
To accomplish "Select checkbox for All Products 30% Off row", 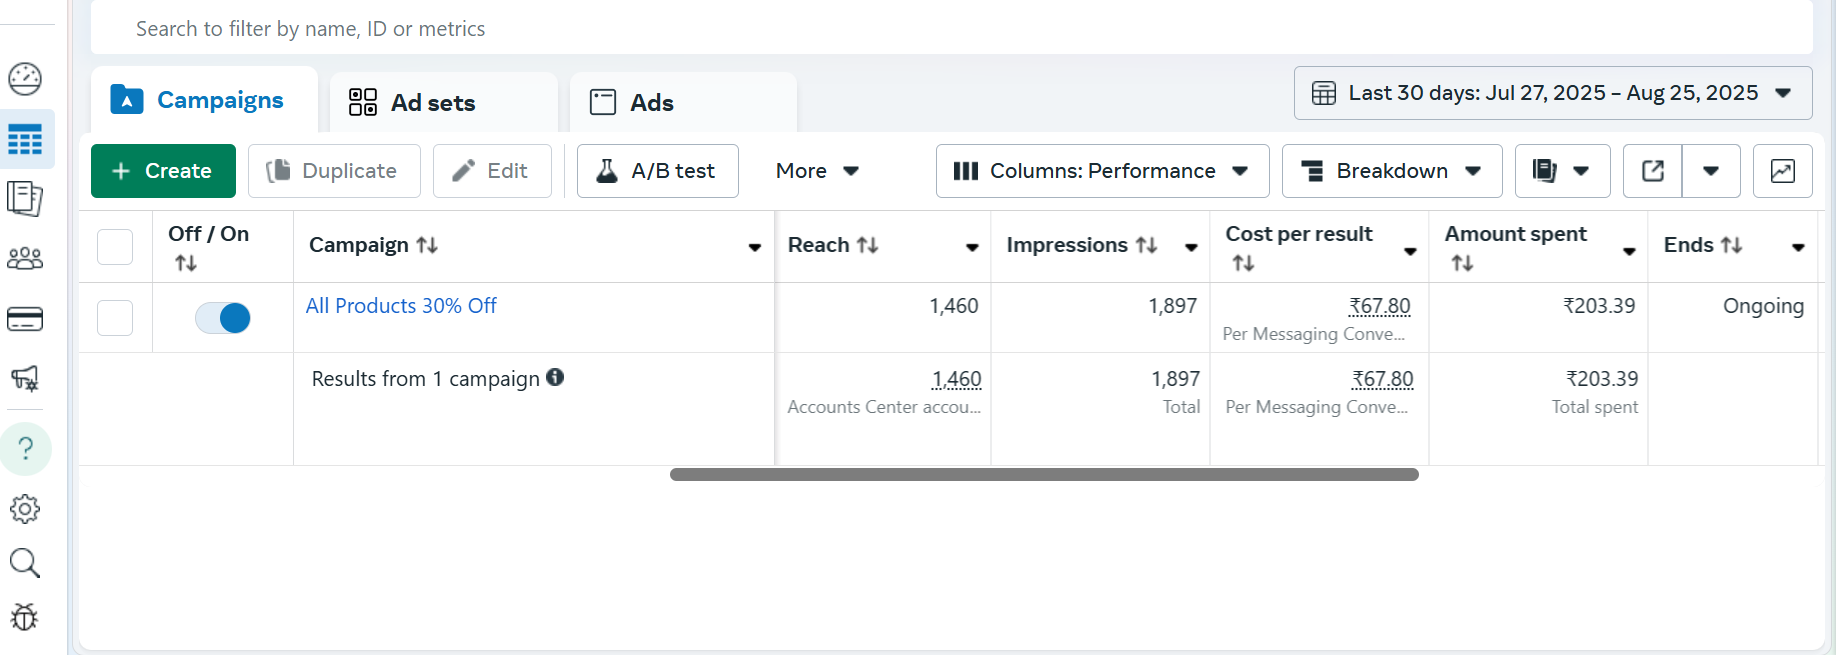I will pos(115,318).
